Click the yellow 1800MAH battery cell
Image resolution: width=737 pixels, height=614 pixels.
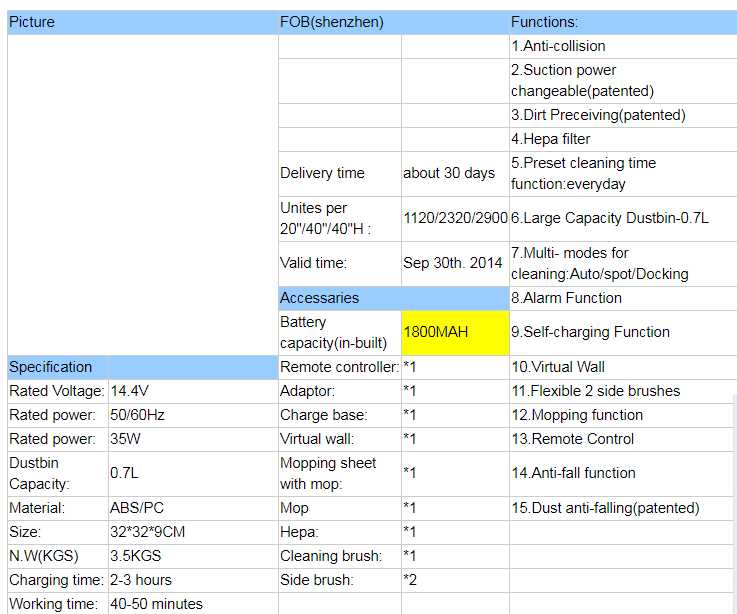click(454, 332)
